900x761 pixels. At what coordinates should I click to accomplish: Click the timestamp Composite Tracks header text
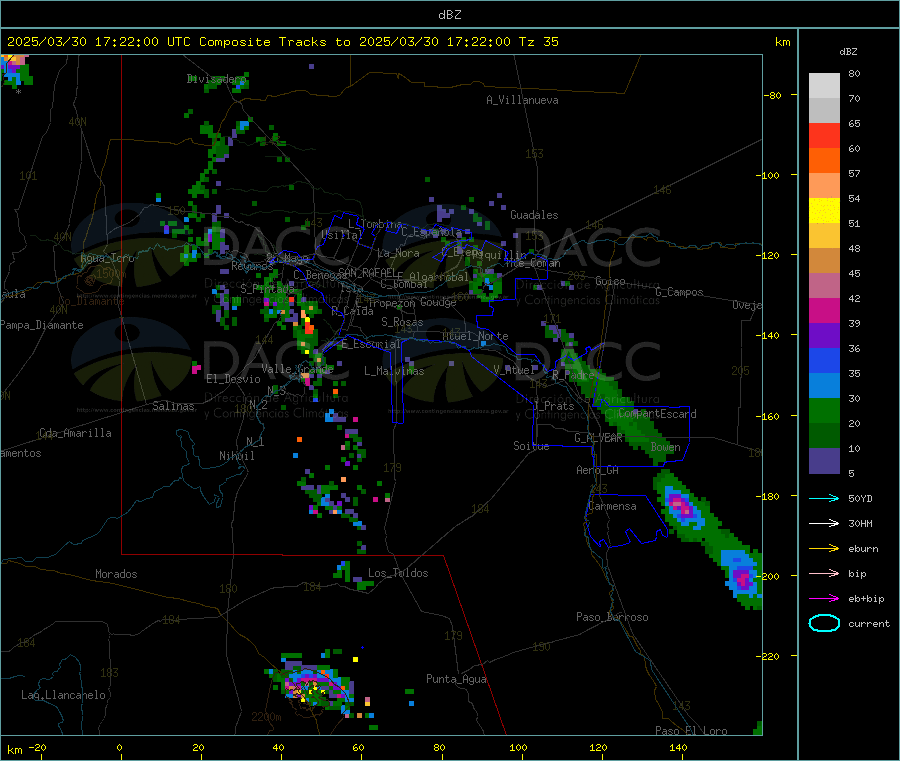[282, 42]
